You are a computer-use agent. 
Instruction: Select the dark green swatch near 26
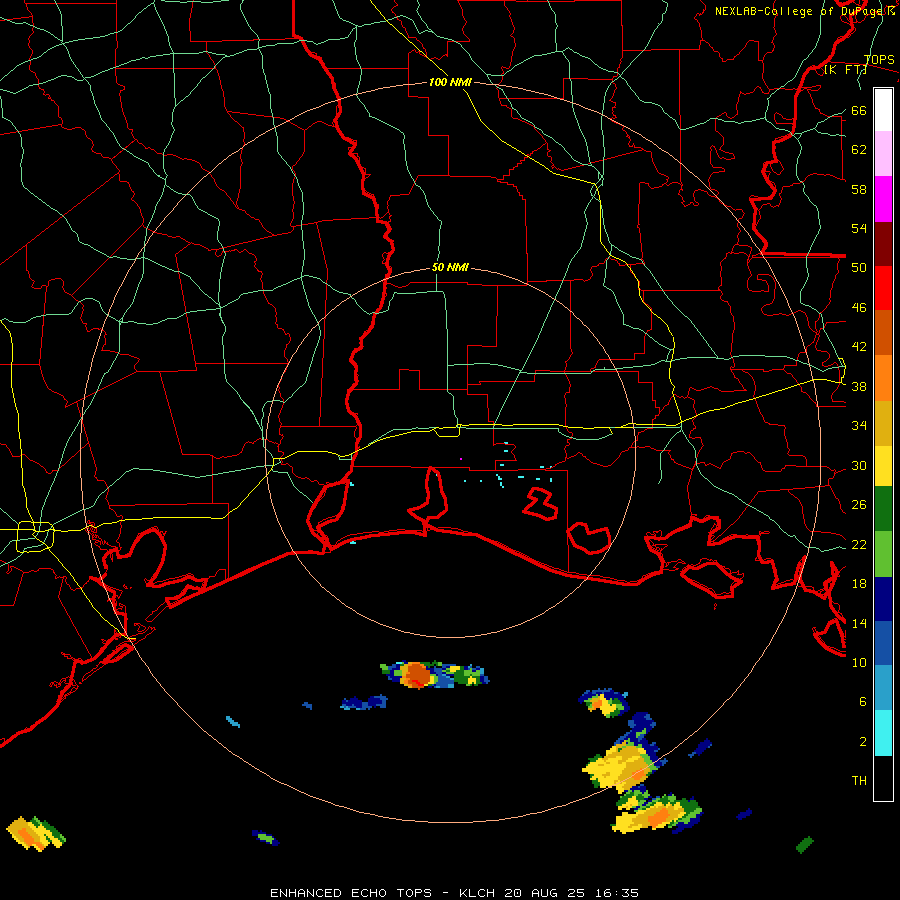click(x=883, y=509)
